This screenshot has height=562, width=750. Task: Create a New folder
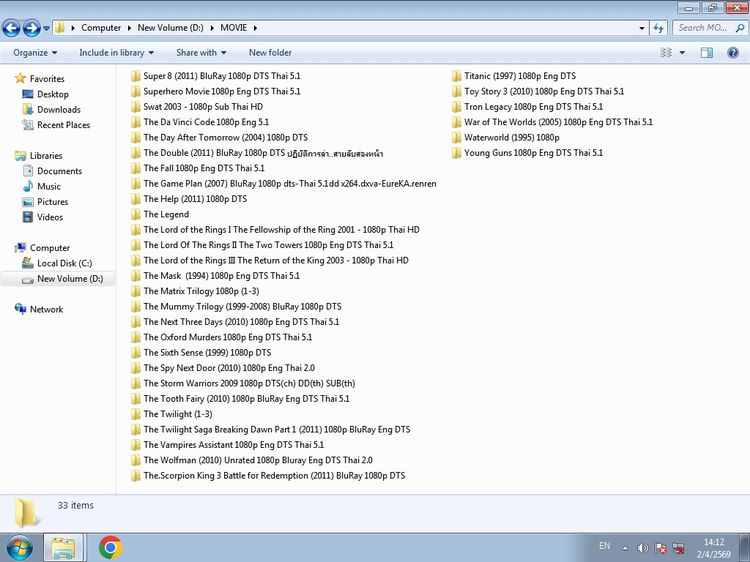pyautogui.click(x=270, y=53)
